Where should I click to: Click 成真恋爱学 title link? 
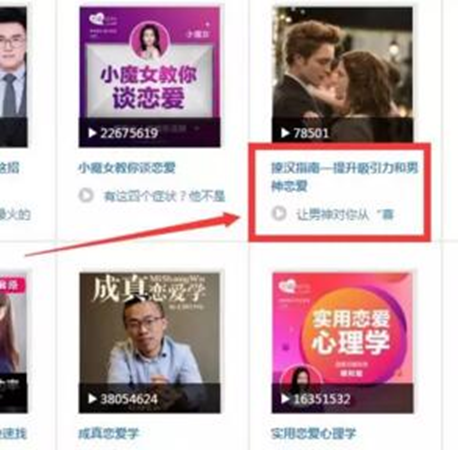click(x=108, y=434)
